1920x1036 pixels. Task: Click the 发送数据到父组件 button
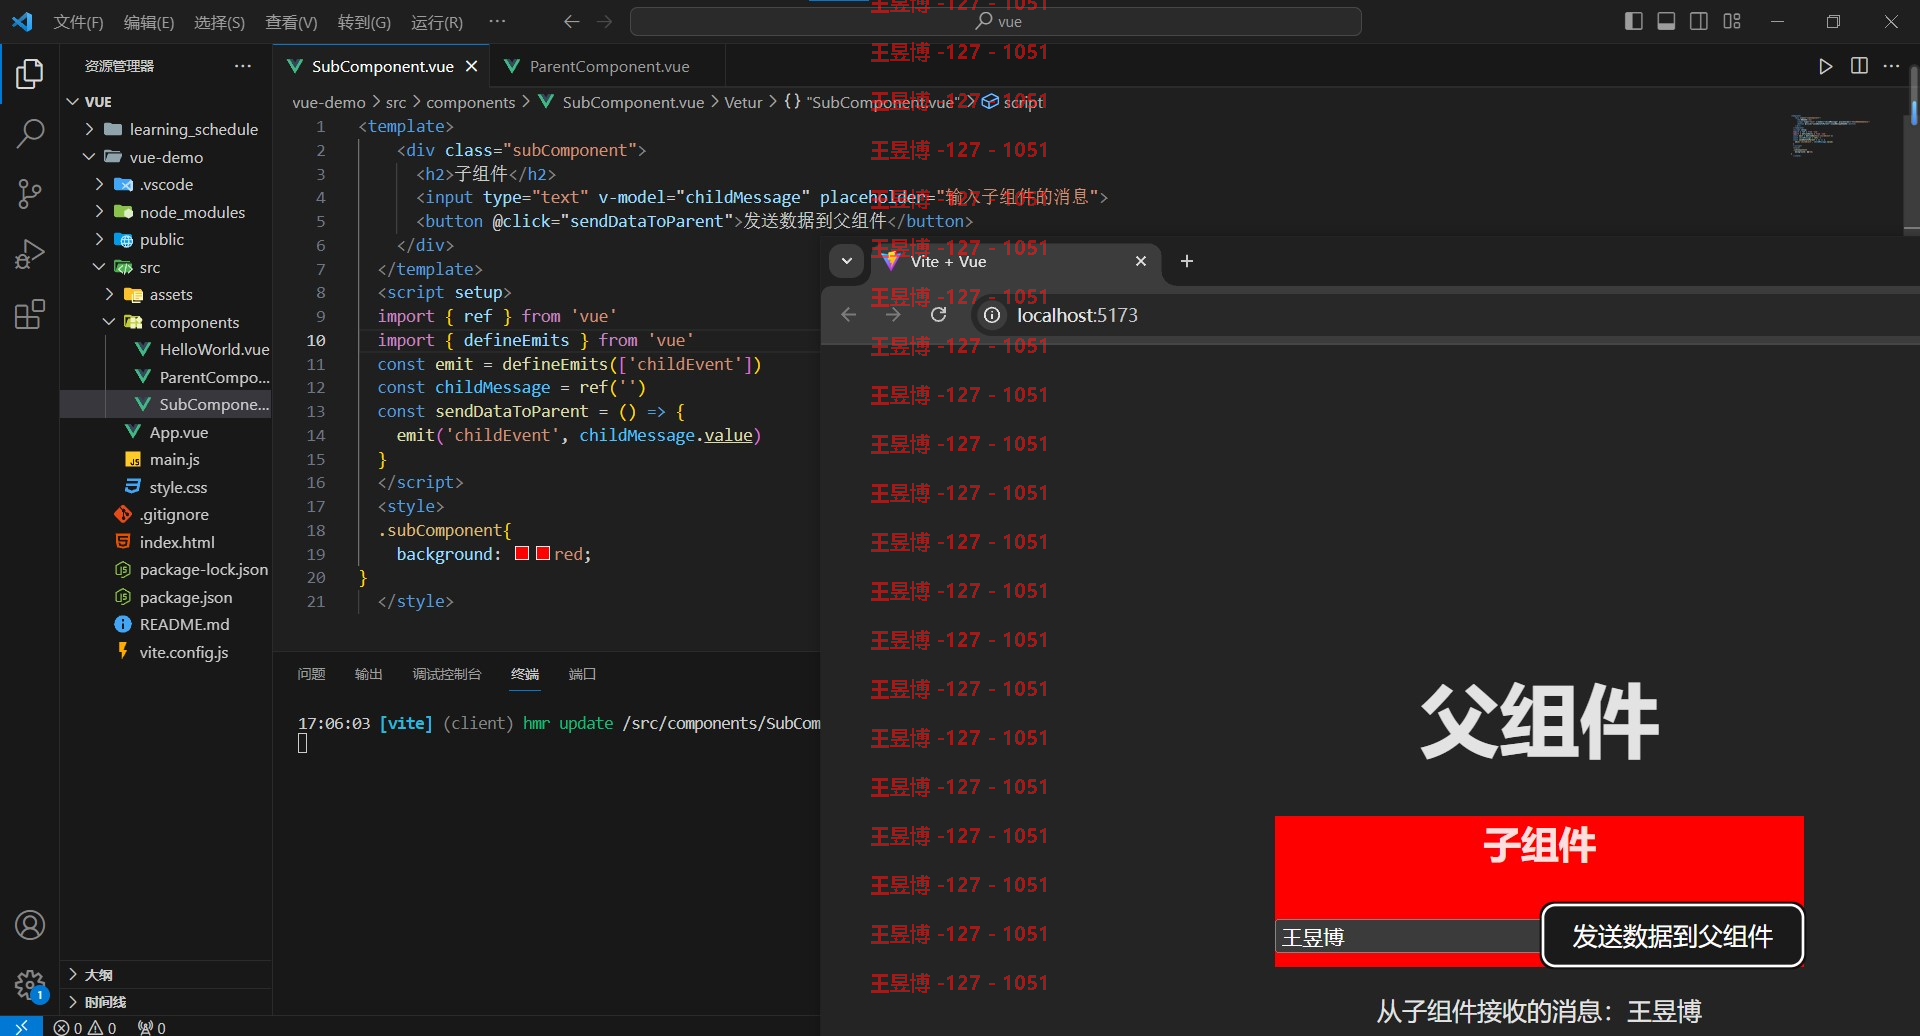pyautogui.click(x=1672, y=936)
